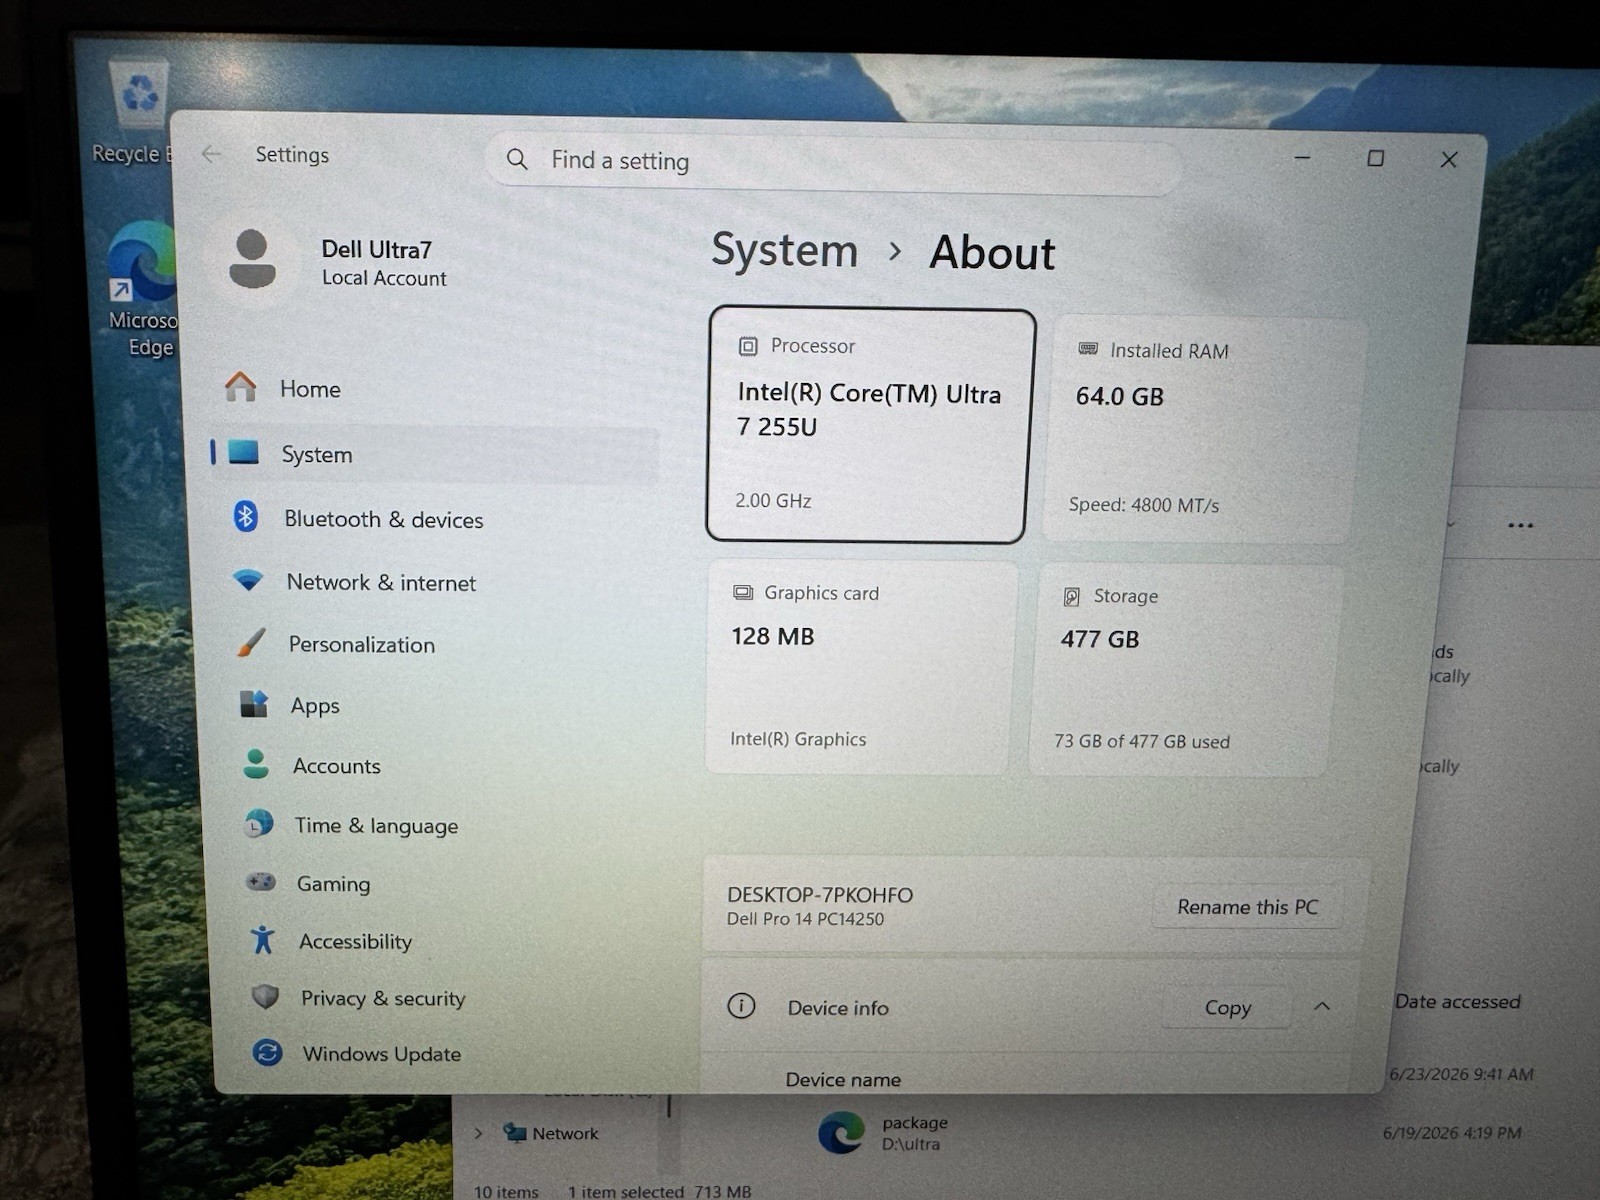Open Bluetooth & devices settings
This screenshot has width=1600, height=1200.
coord(437,519)
